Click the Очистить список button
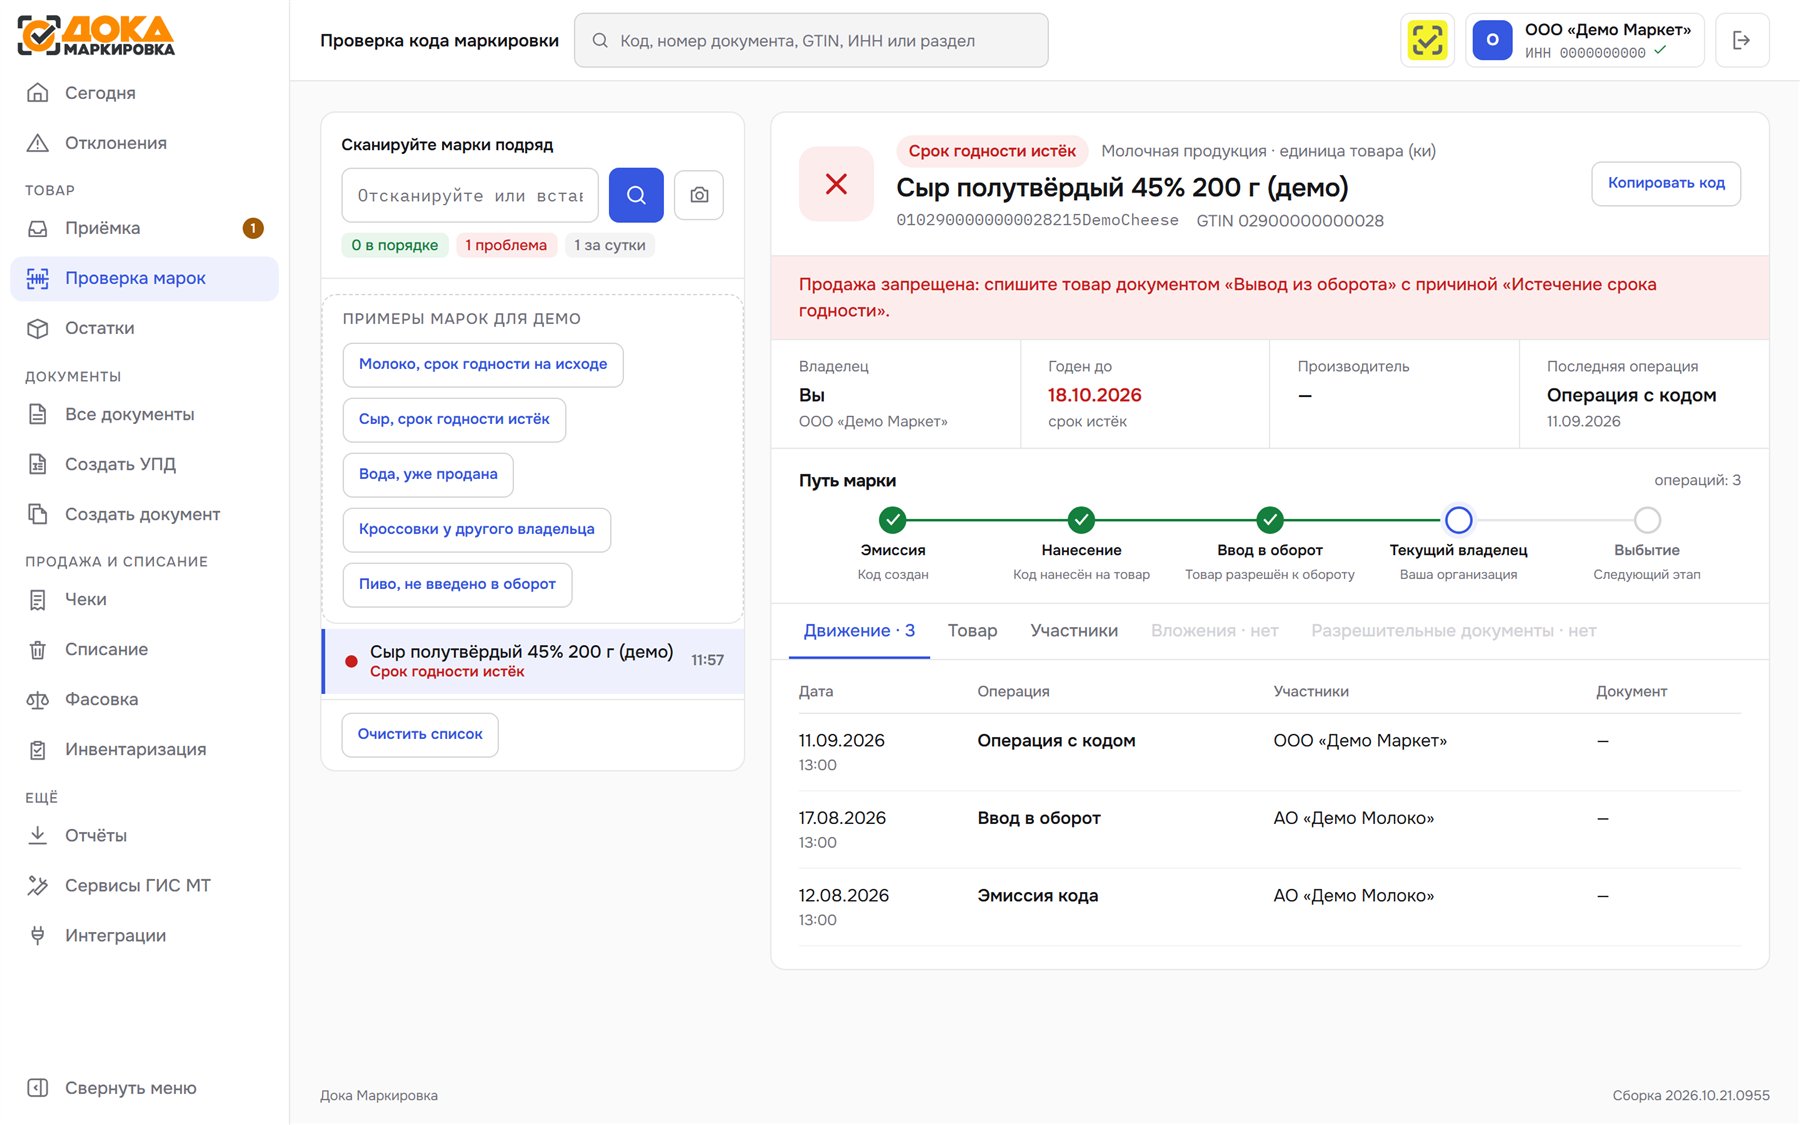1800x1125 pixels. click(420, 734)
